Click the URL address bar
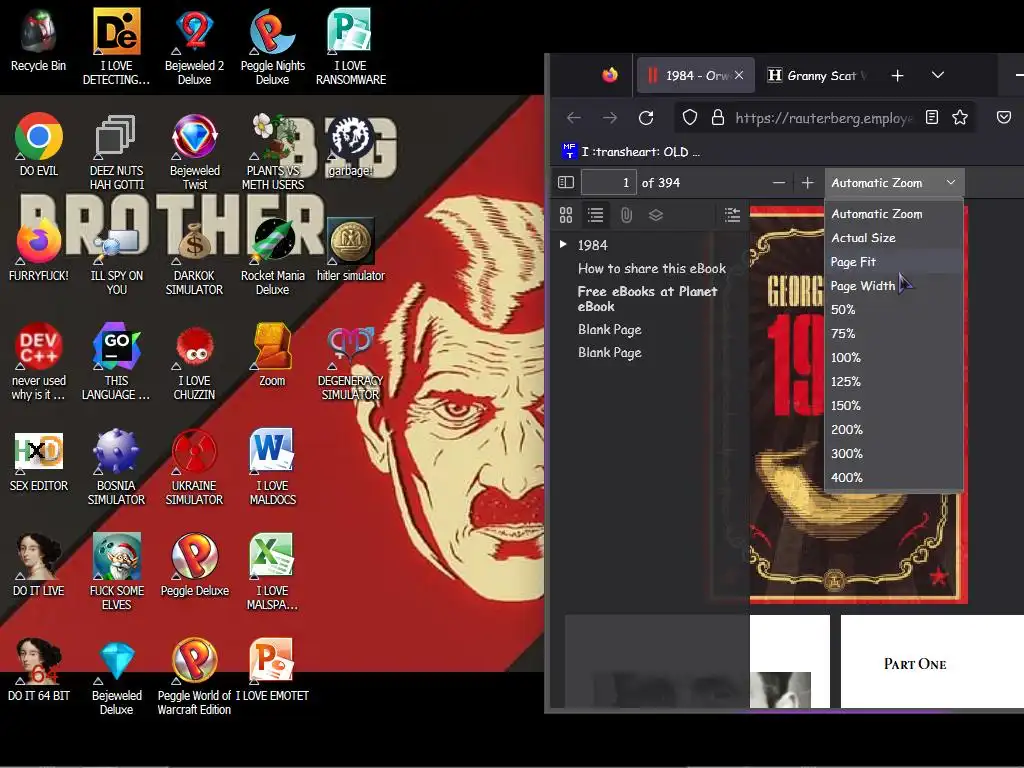 (823, 118)
